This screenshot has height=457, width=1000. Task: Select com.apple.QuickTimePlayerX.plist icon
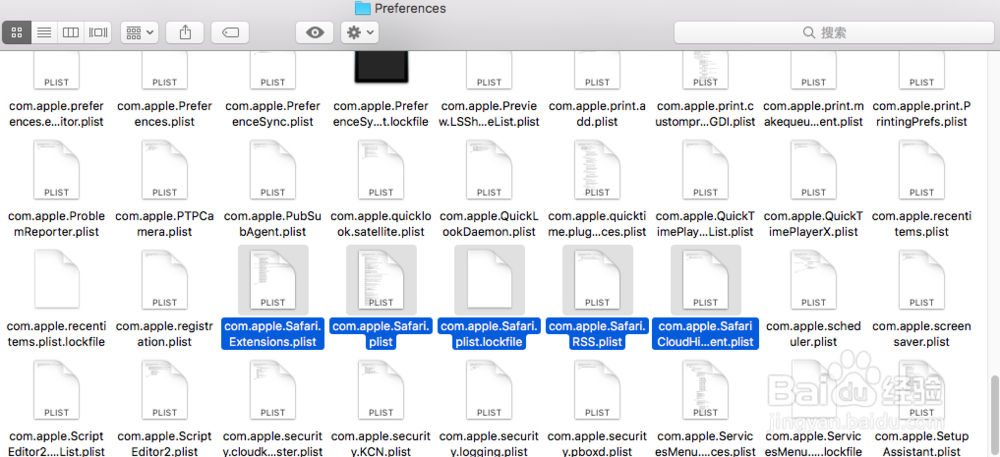pos(814,169)
